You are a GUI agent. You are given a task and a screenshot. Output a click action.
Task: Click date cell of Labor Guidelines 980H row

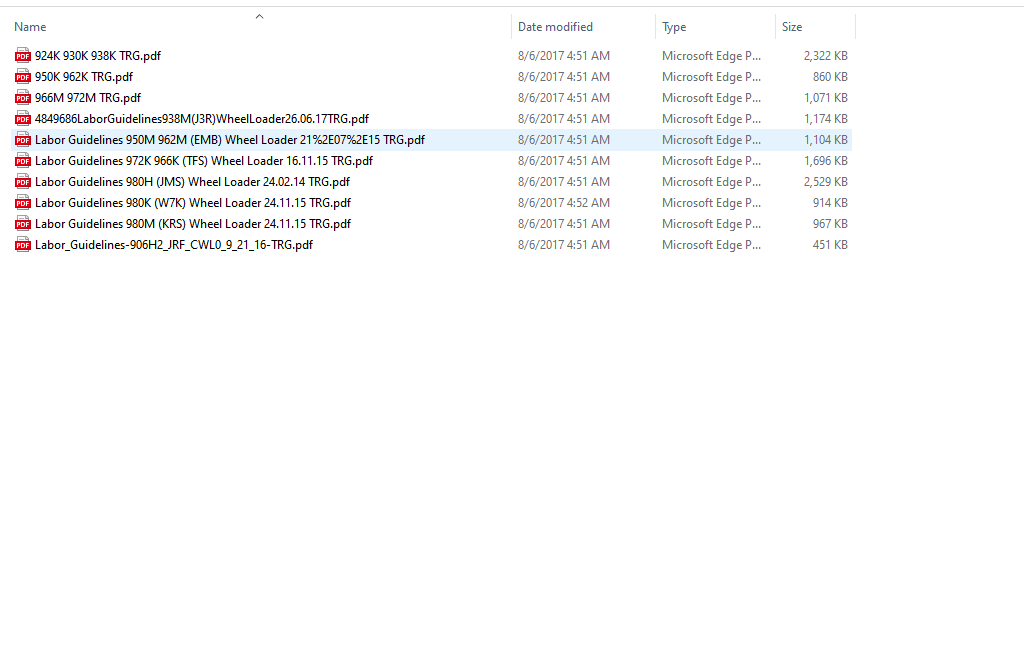(564, 182)
